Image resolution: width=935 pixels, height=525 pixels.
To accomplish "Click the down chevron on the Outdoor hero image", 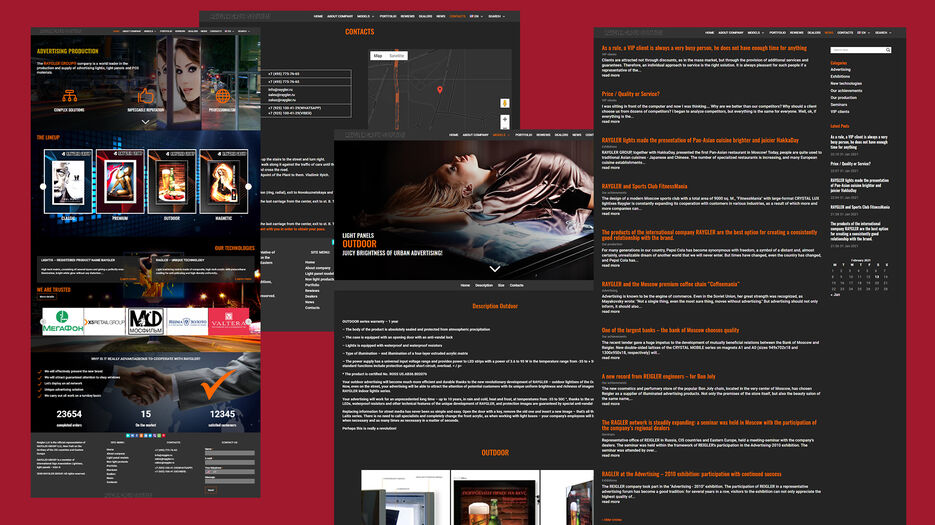I will tap(495, 269).
